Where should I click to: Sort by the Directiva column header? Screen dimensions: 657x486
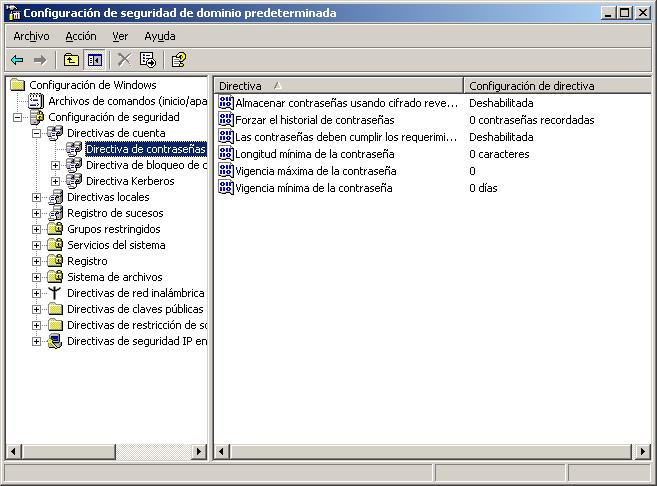(x=338, y=86)
